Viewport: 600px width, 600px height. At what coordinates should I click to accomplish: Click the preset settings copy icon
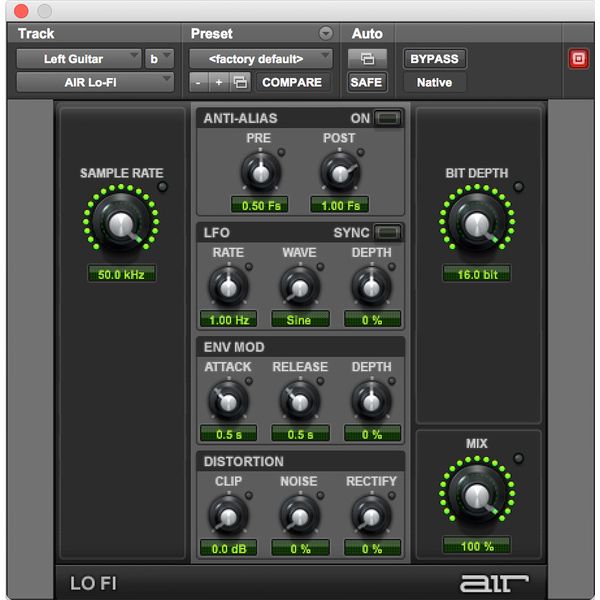click(240, 82)
